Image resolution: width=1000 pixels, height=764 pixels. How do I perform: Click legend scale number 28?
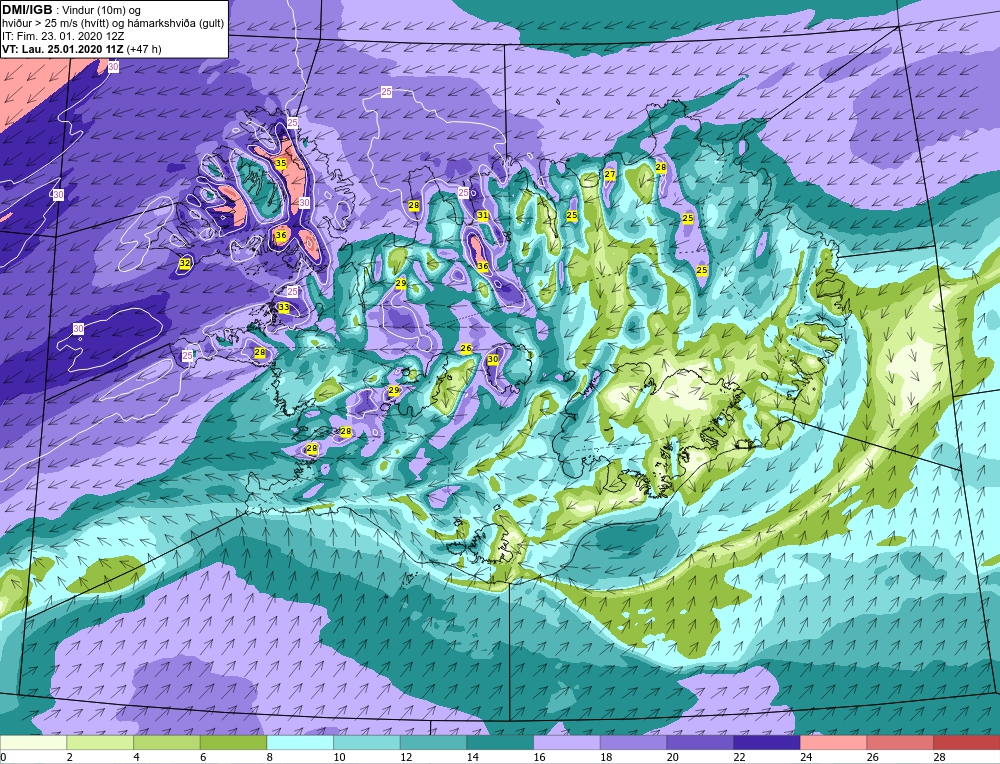click(x=939, y=757)
